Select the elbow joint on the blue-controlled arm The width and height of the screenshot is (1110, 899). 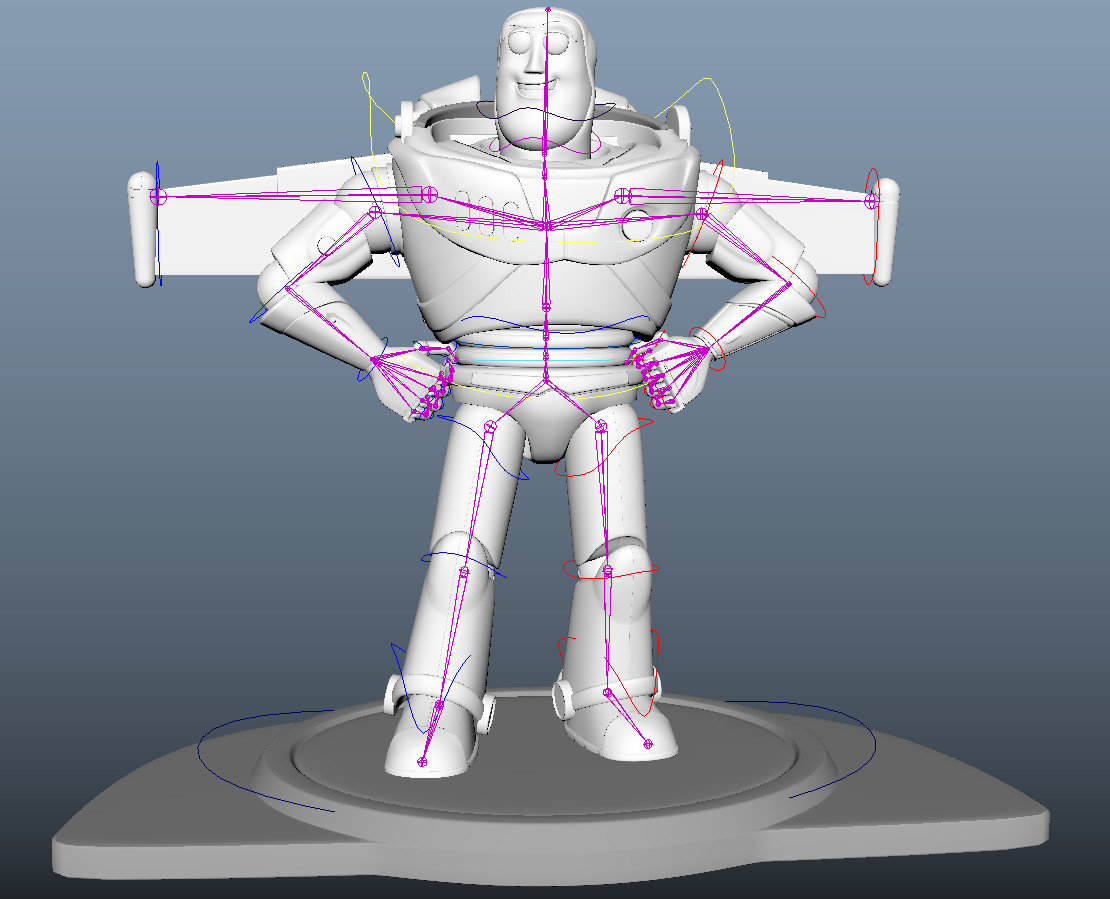pyautogui.click(x=287, y=288)
